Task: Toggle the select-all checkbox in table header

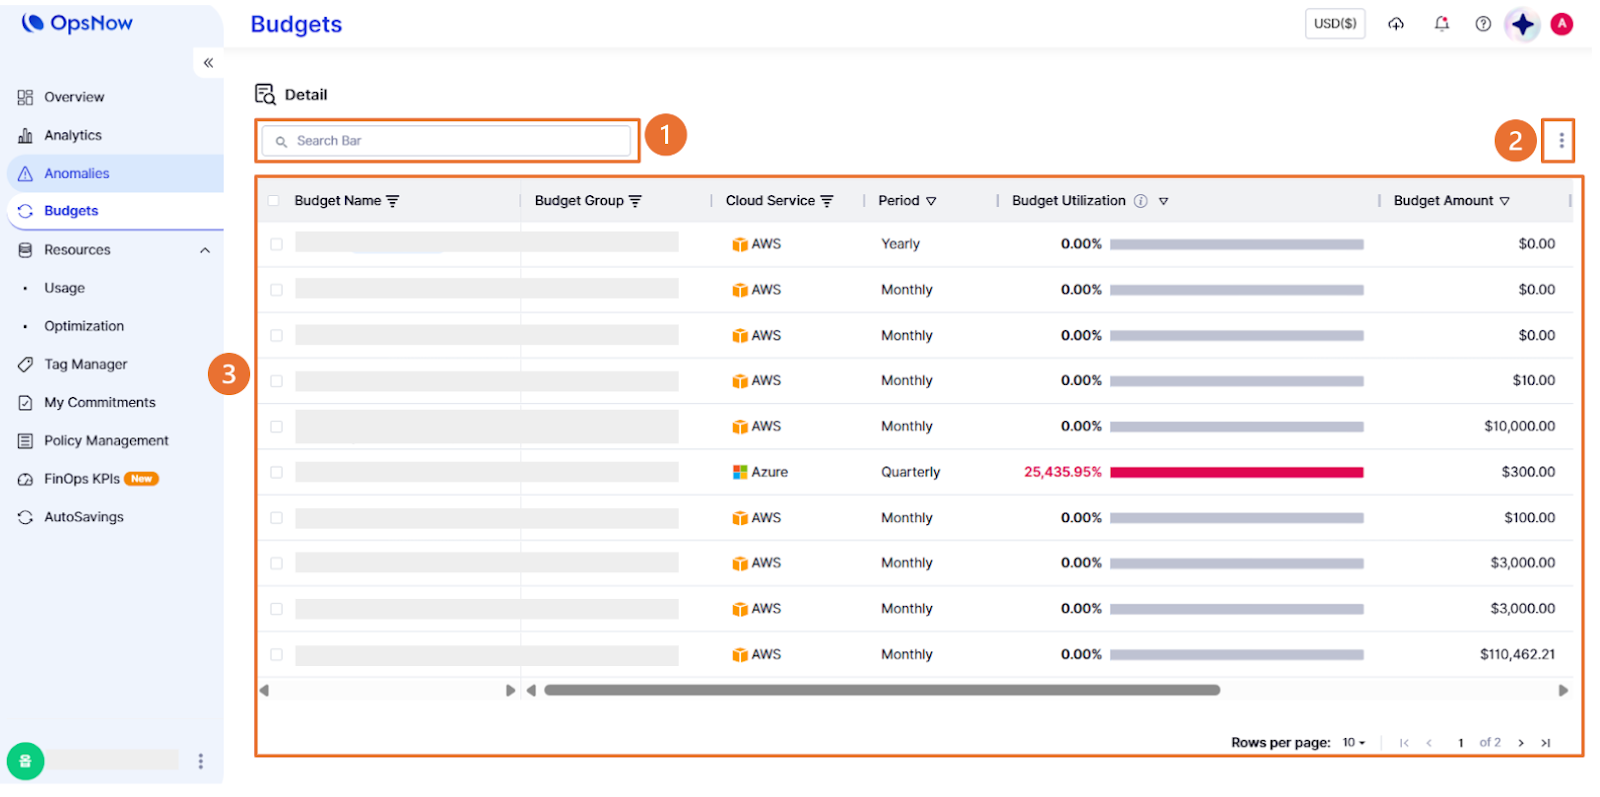Action: 273,201
